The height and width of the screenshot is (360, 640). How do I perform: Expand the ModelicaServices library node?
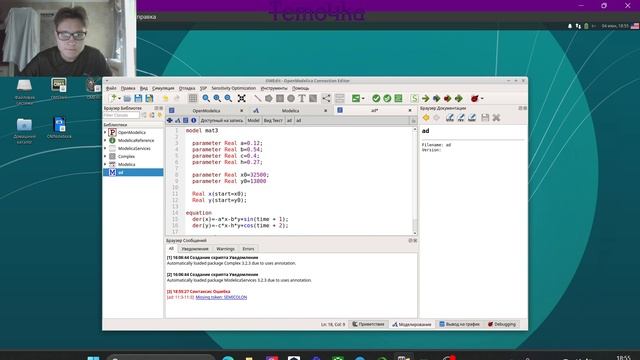105,149
